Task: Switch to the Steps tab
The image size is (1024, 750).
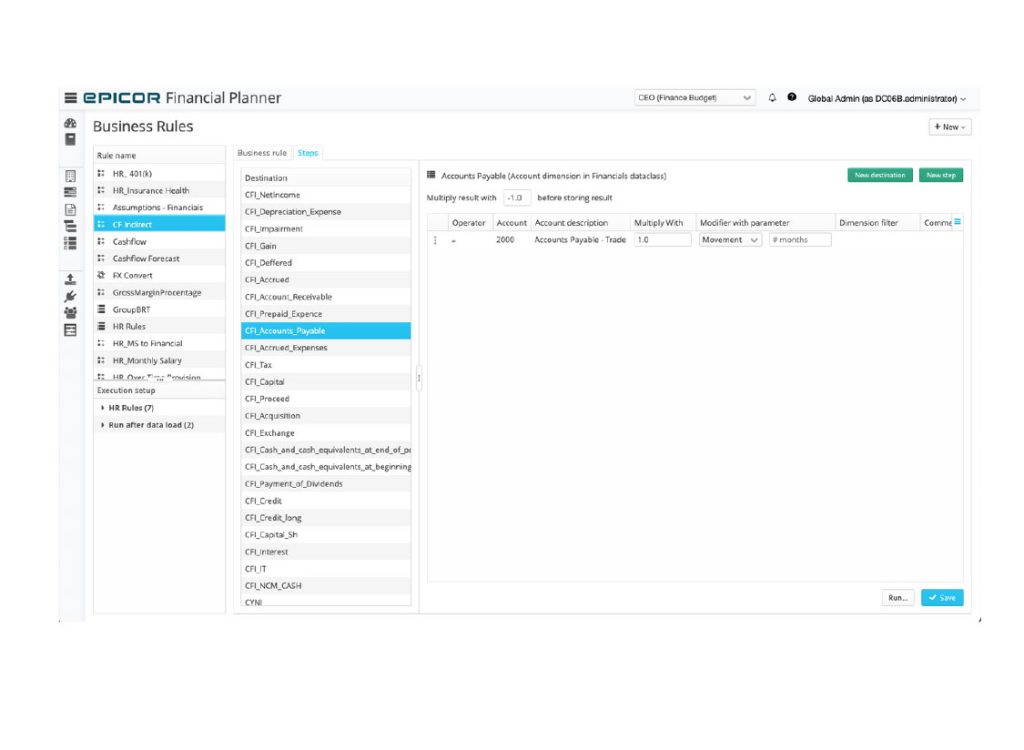Action: [x=308, y=152]
